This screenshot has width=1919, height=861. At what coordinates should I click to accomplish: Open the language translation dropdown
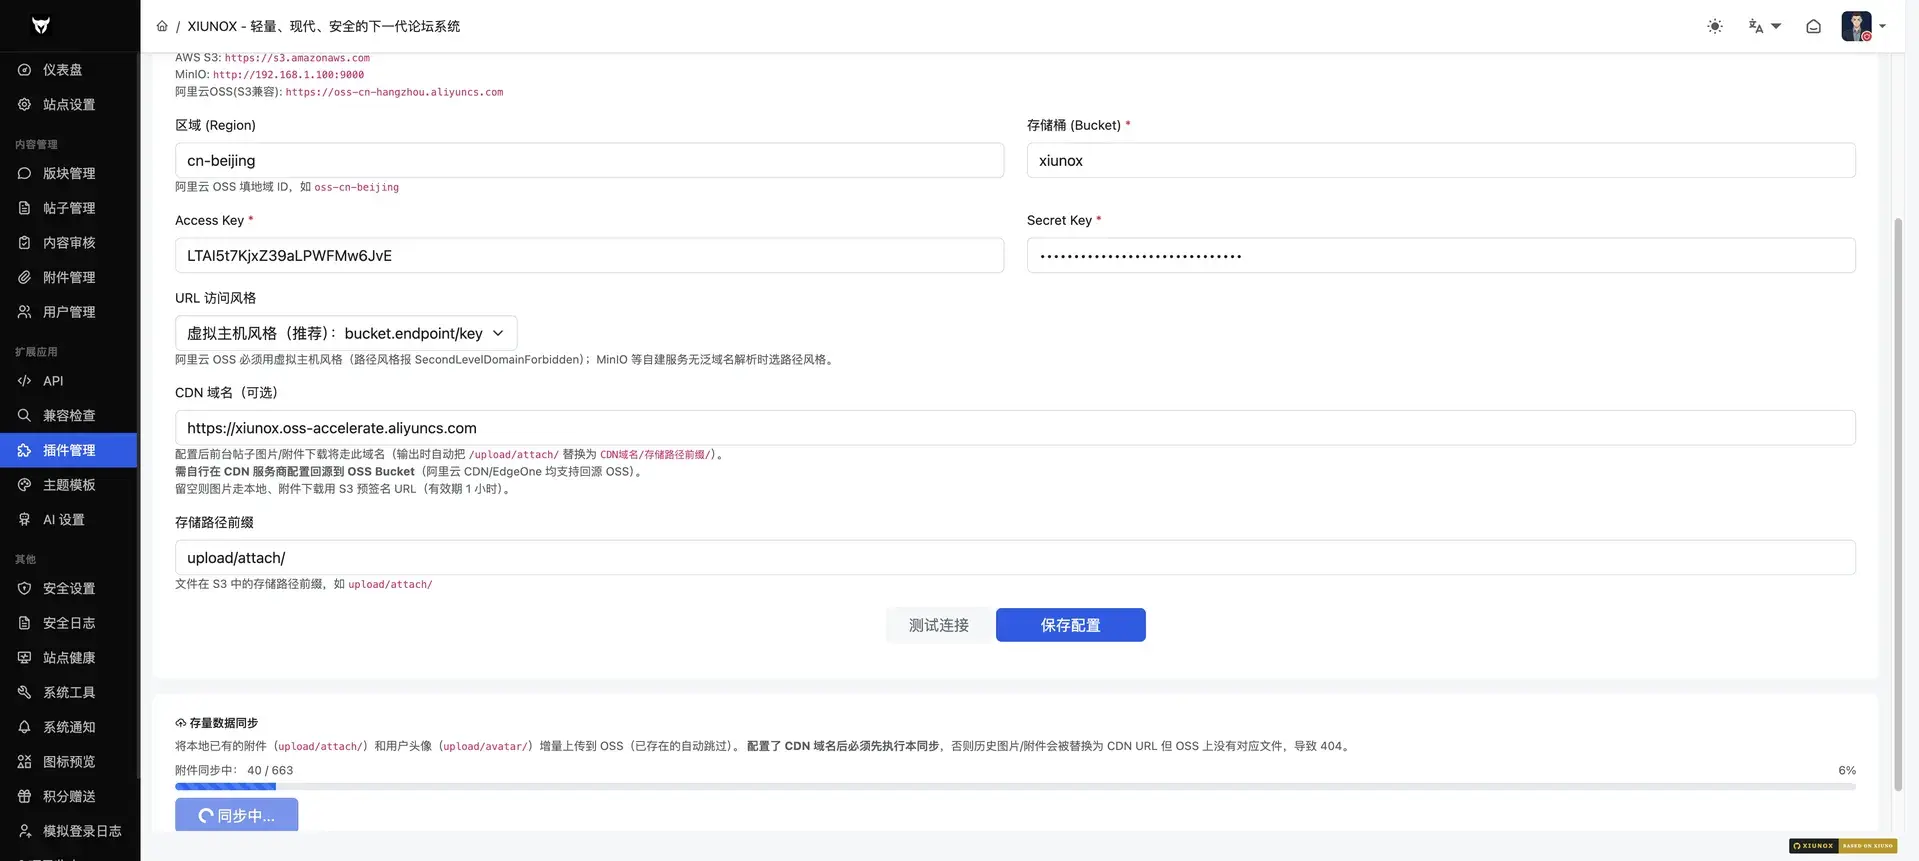[x=1764, y=26]
